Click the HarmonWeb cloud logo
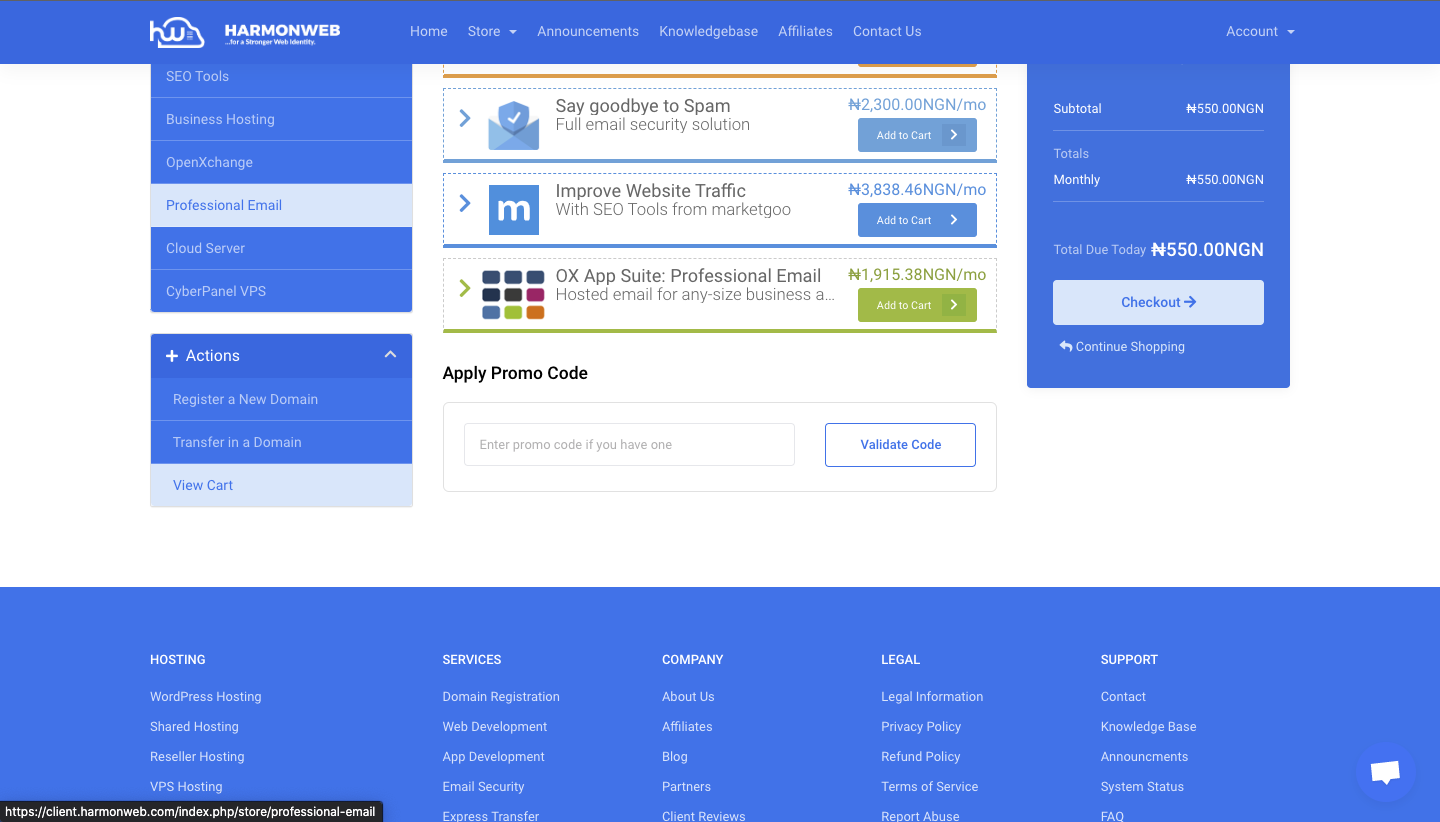The height and width of the screenshot is (822, 1440). click(177, 31)
